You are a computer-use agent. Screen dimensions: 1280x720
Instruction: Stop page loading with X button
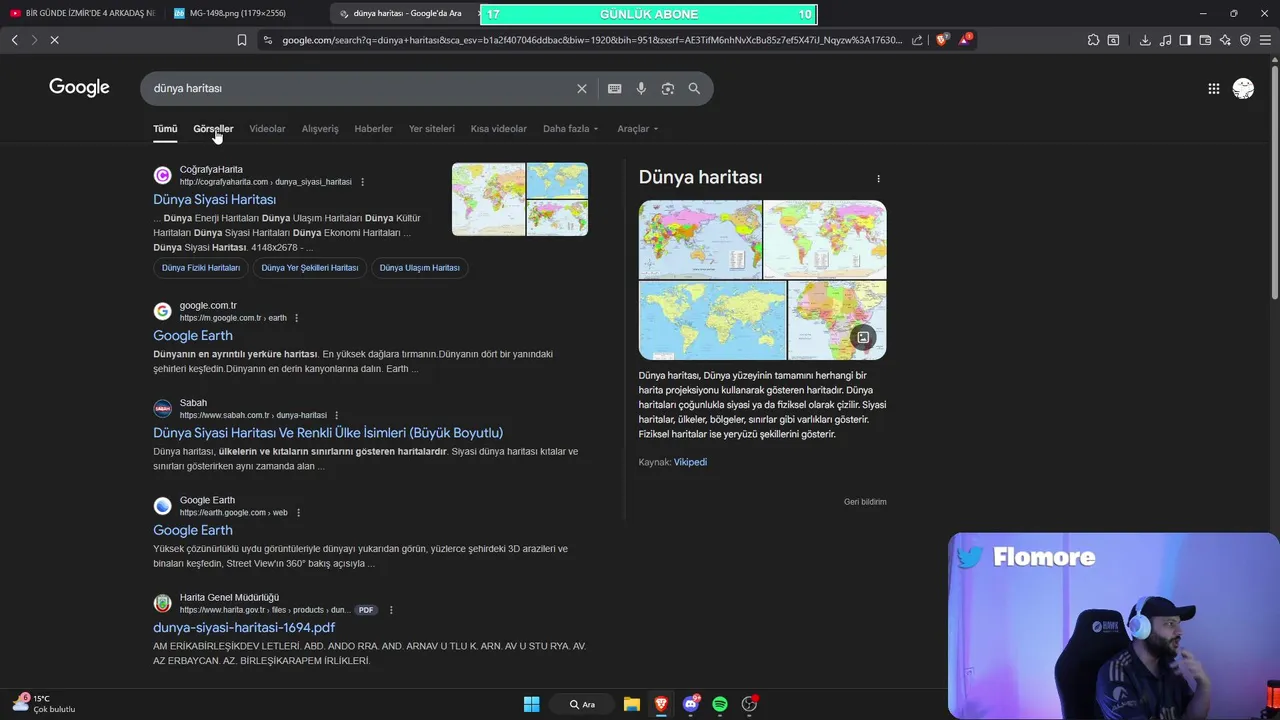[54, 40]
